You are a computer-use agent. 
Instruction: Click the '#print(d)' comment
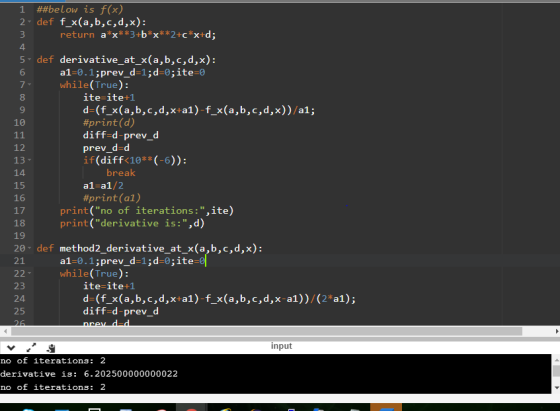point(109,122)
